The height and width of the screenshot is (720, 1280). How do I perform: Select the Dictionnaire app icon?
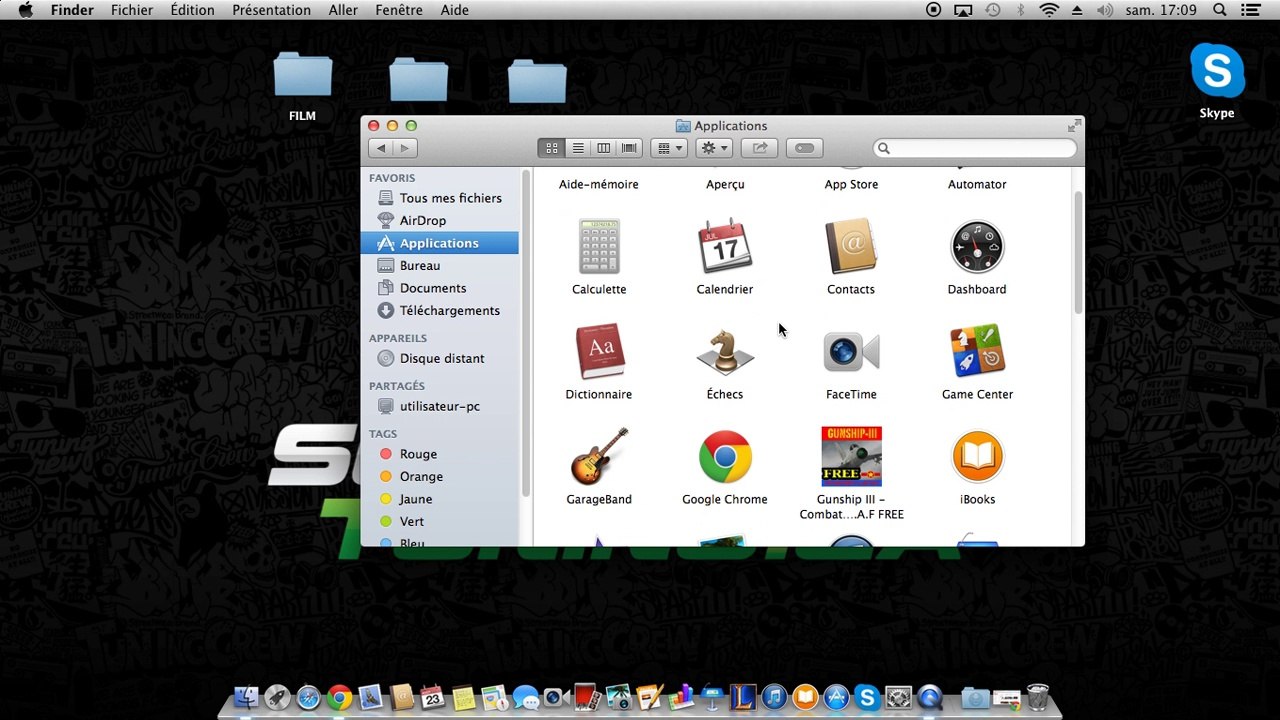pyautogui.click(x=599, y=351)
